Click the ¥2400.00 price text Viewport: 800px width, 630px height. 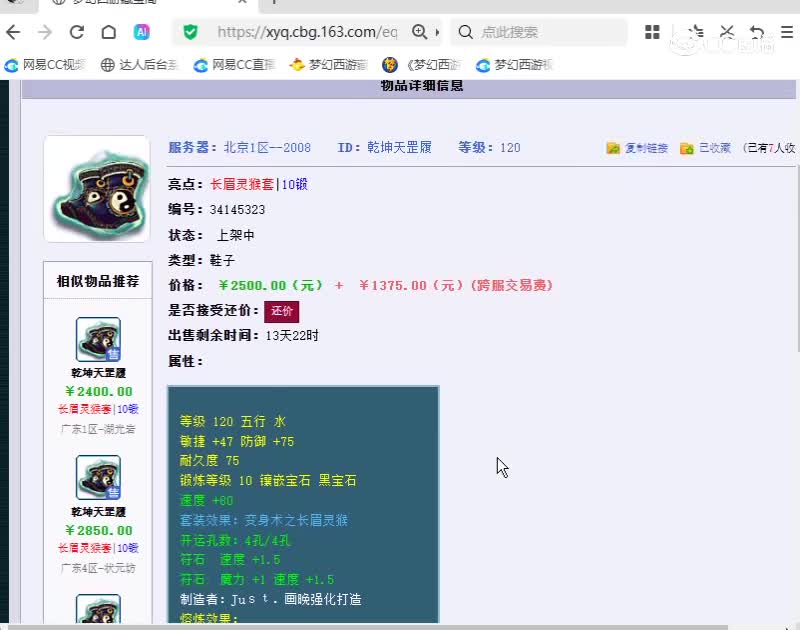tap(99, 391)
